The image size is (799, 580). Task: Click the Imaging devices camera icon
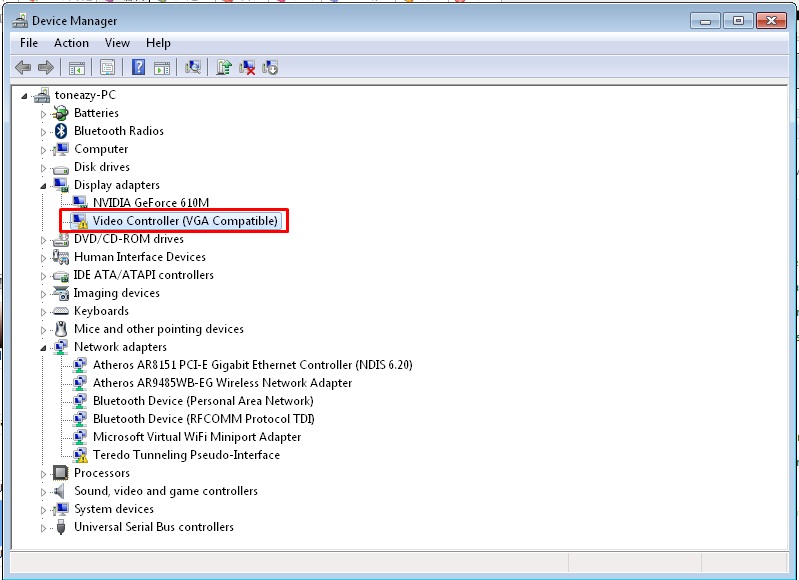point(61,293)
